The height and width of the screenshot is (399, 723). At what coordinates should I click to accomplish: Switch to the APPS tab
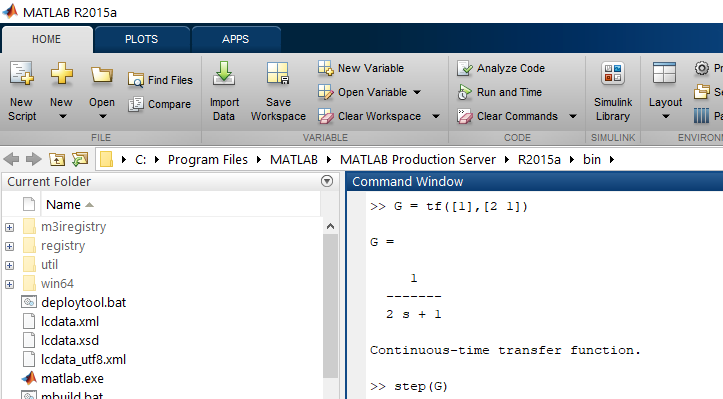click(x=235, y=39)
